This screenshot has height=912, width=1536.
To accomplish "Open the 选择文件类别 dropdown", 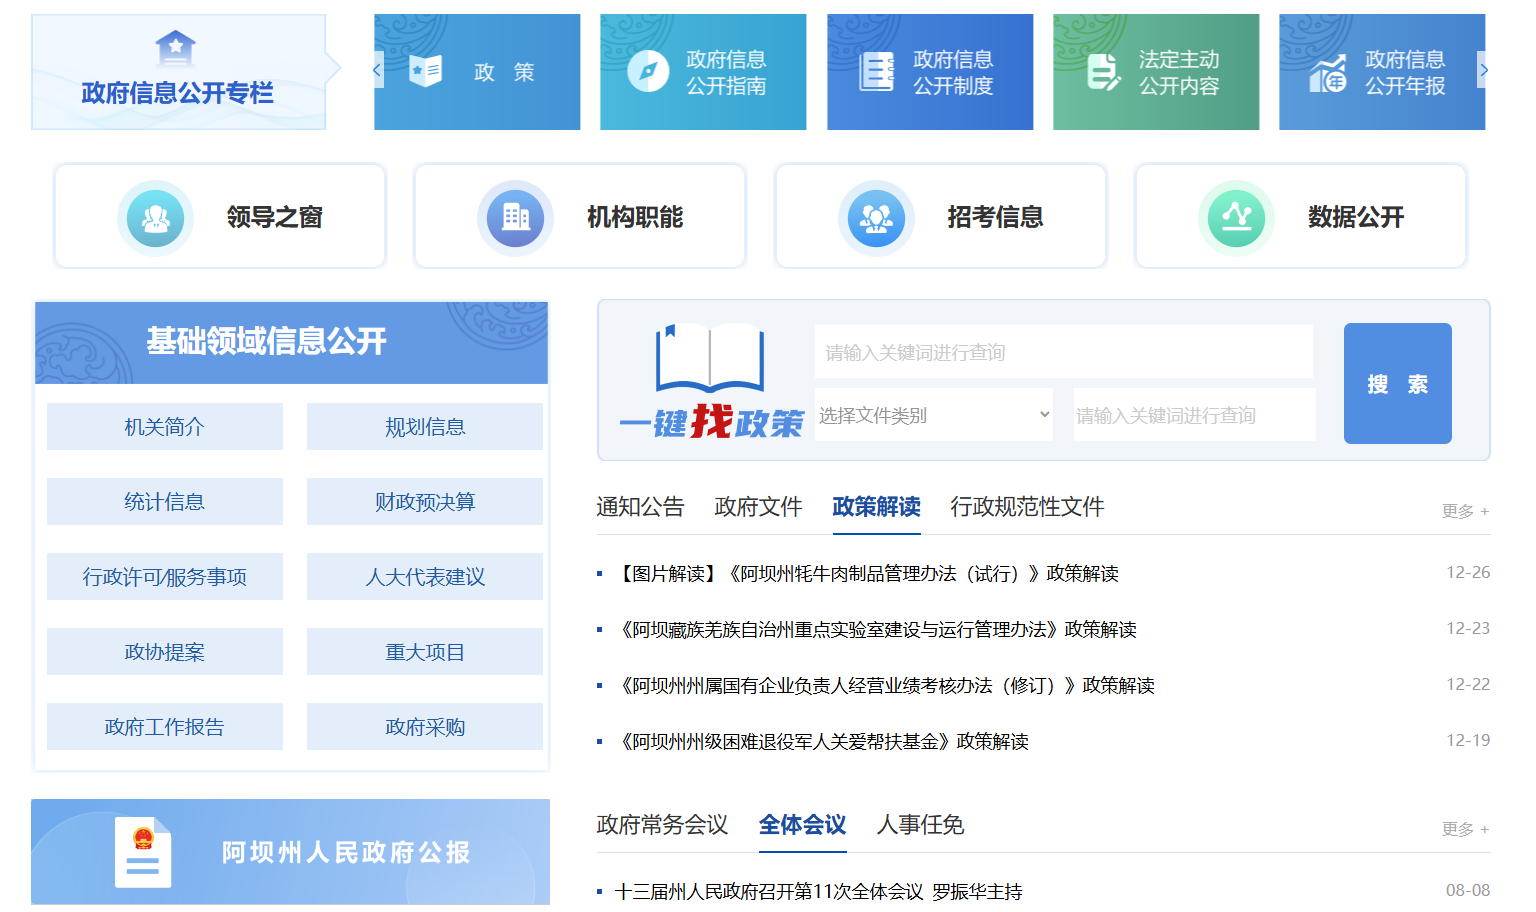I will pos(934,415).
